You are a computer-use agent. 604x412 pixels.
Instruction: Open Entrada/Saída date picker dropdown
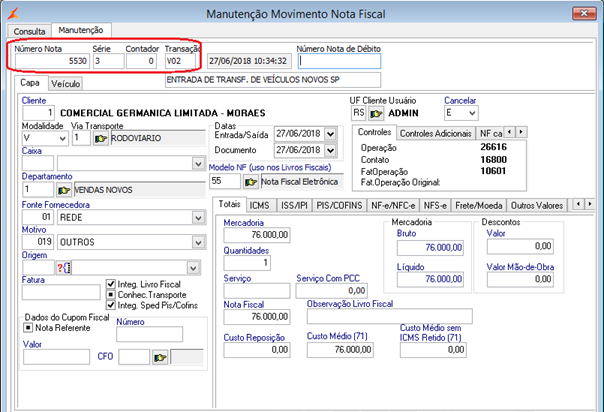pyautogui.click(x=331, y=134)
